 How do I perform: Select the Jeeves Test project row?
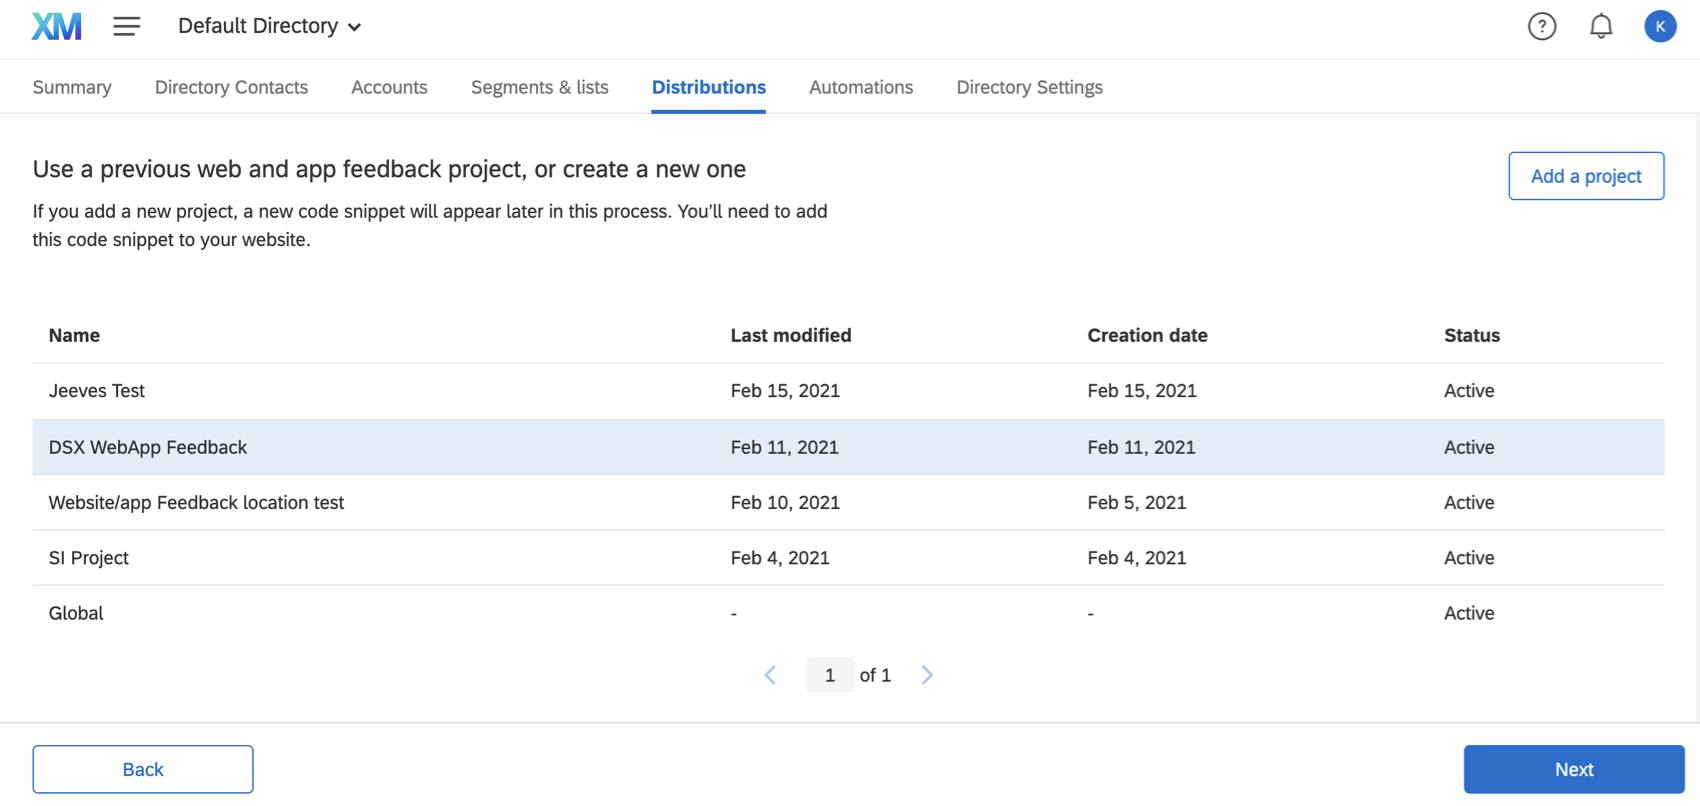(97, 391)
